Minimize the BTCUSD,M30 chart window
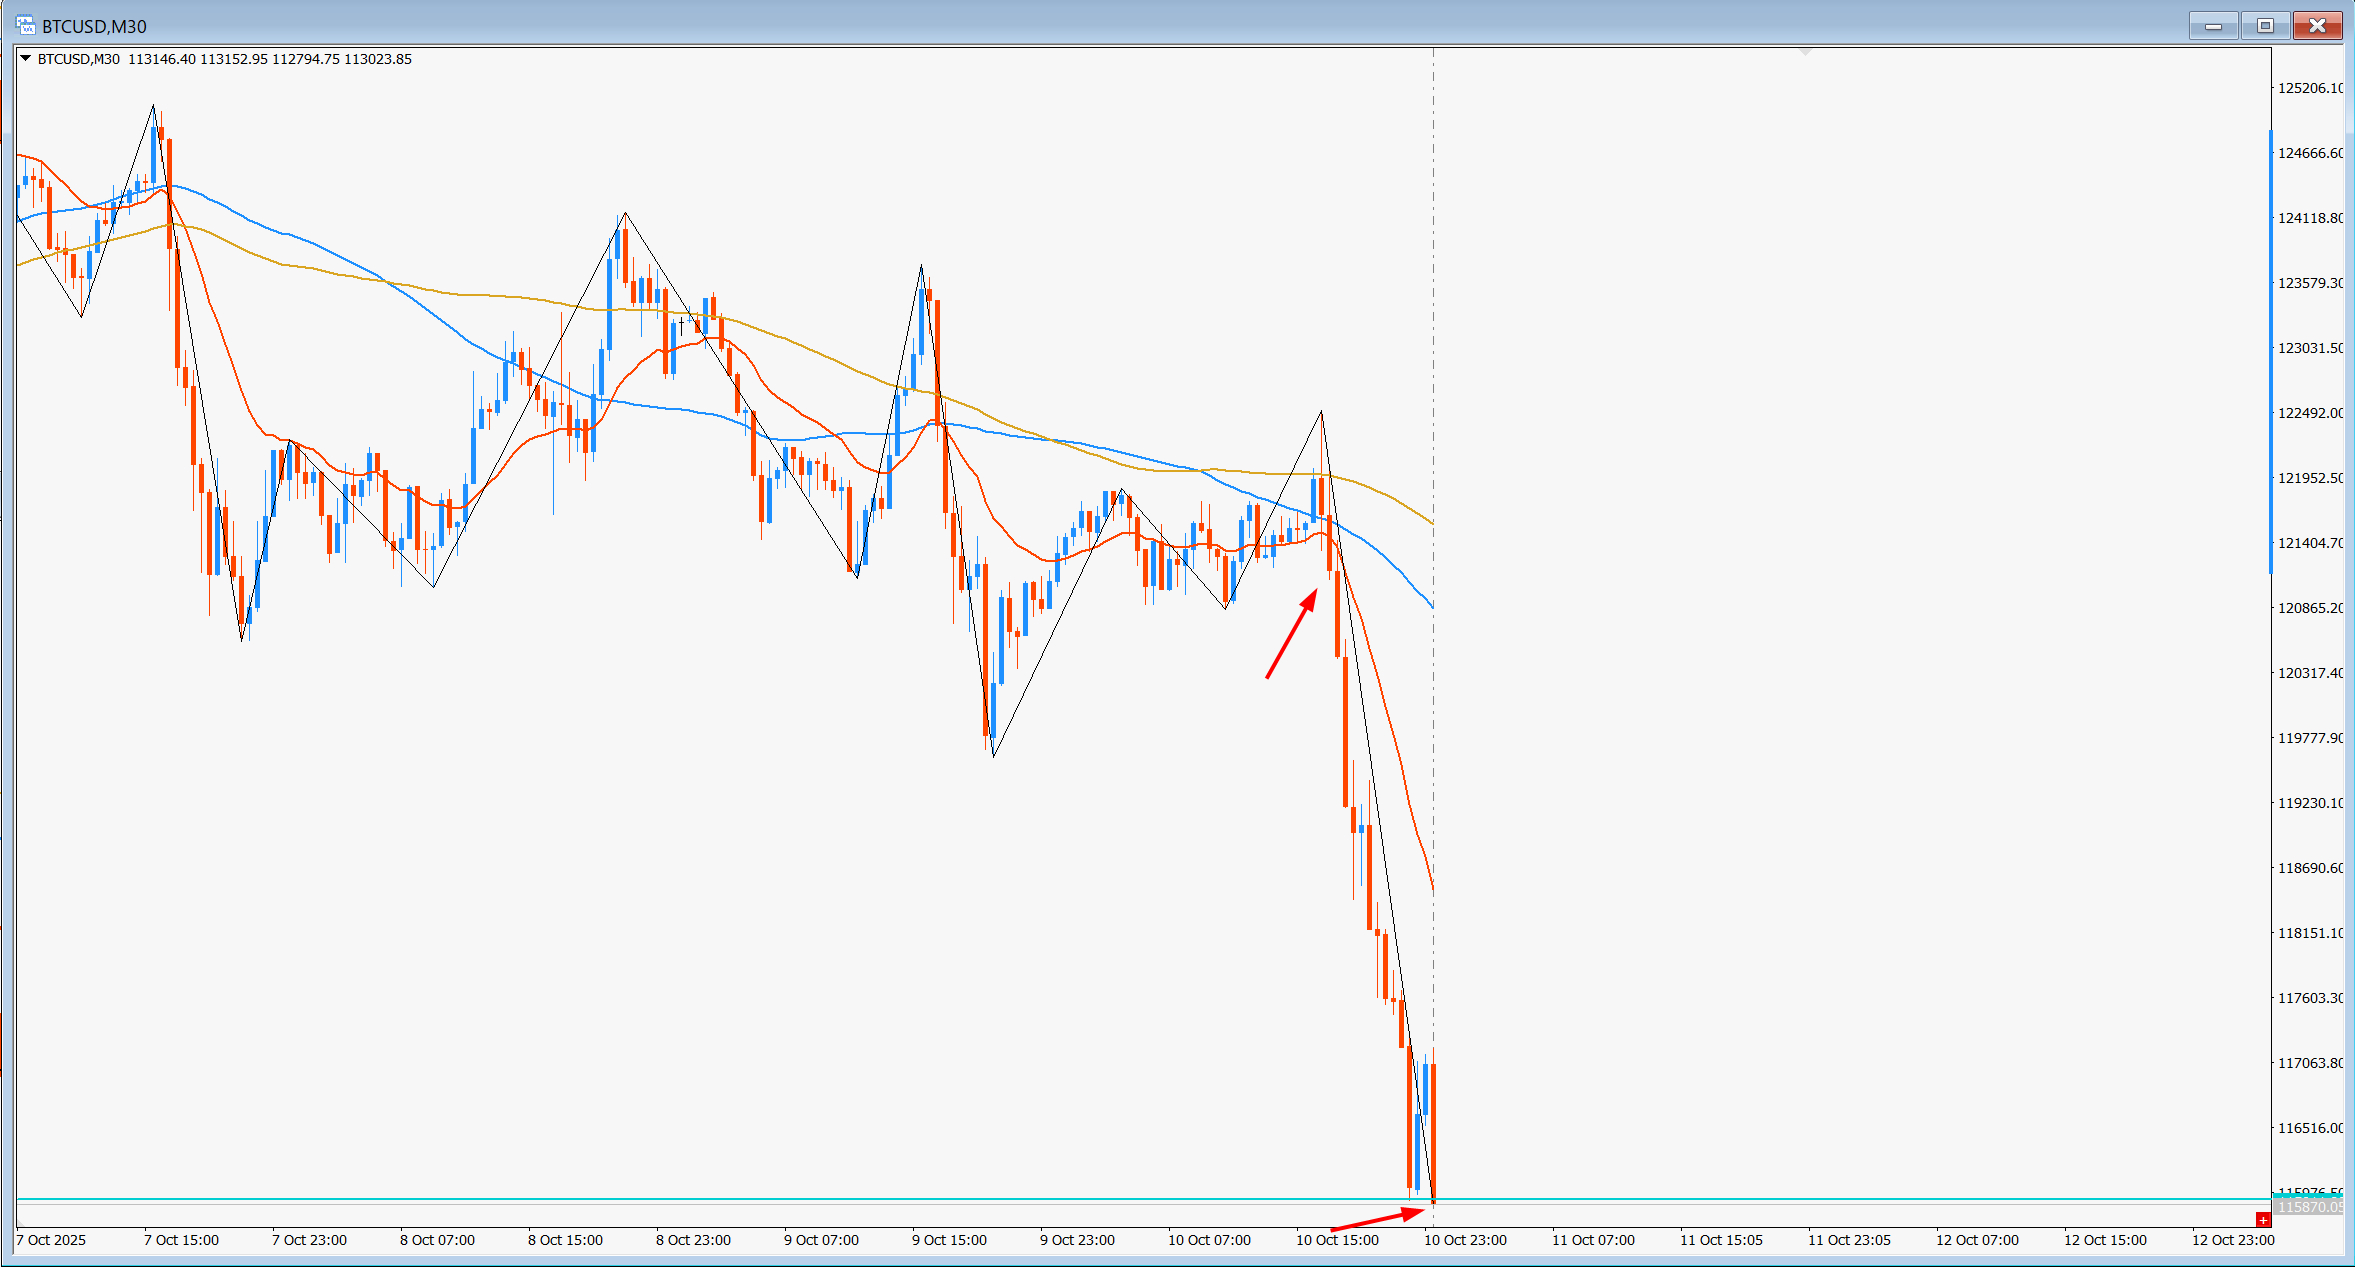2355x1267 pixels. point(2213,26)
